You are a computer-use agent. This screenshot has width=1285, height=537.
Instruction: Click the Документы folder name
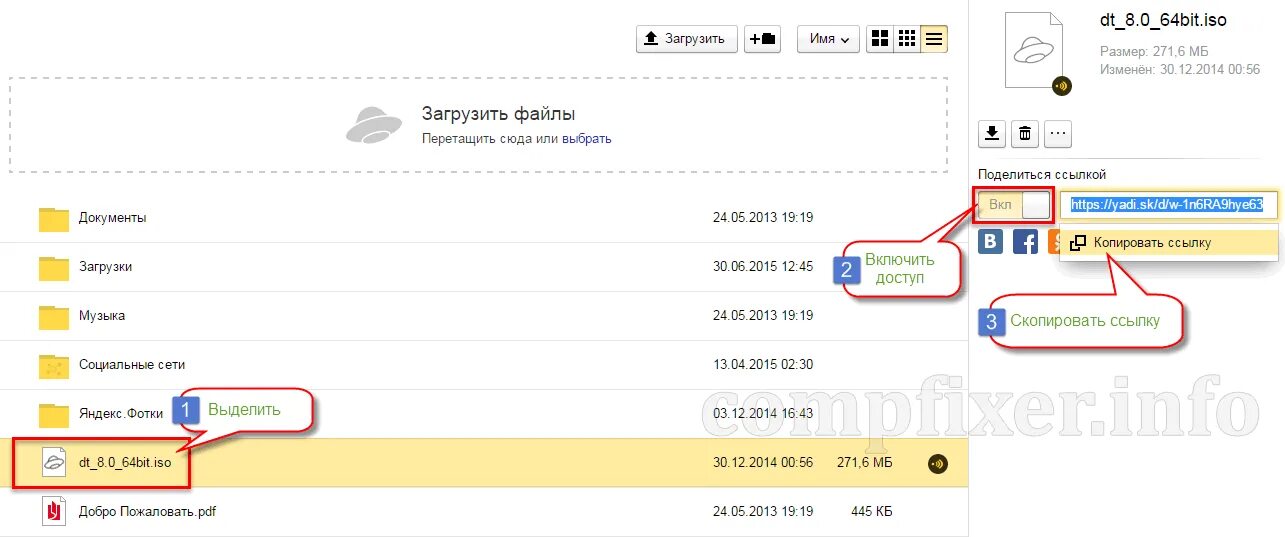(x=113, y=217)
